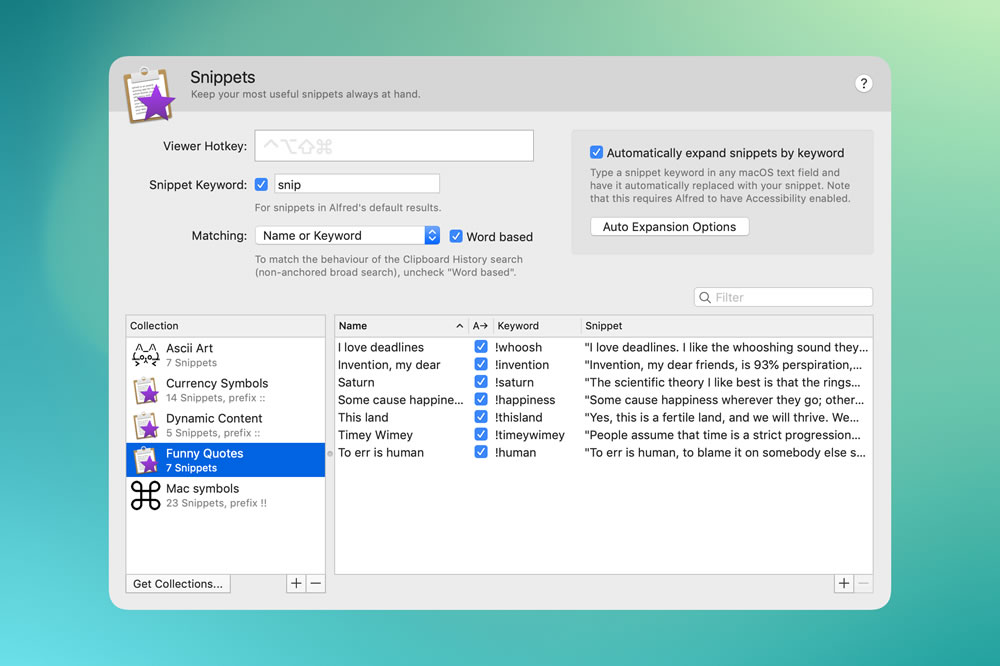Image resolution: width=1000 pixels, height=666 pixels.
Task: Toggle auto-expand for !saturn snippet
Action: [x=481, y=381]
